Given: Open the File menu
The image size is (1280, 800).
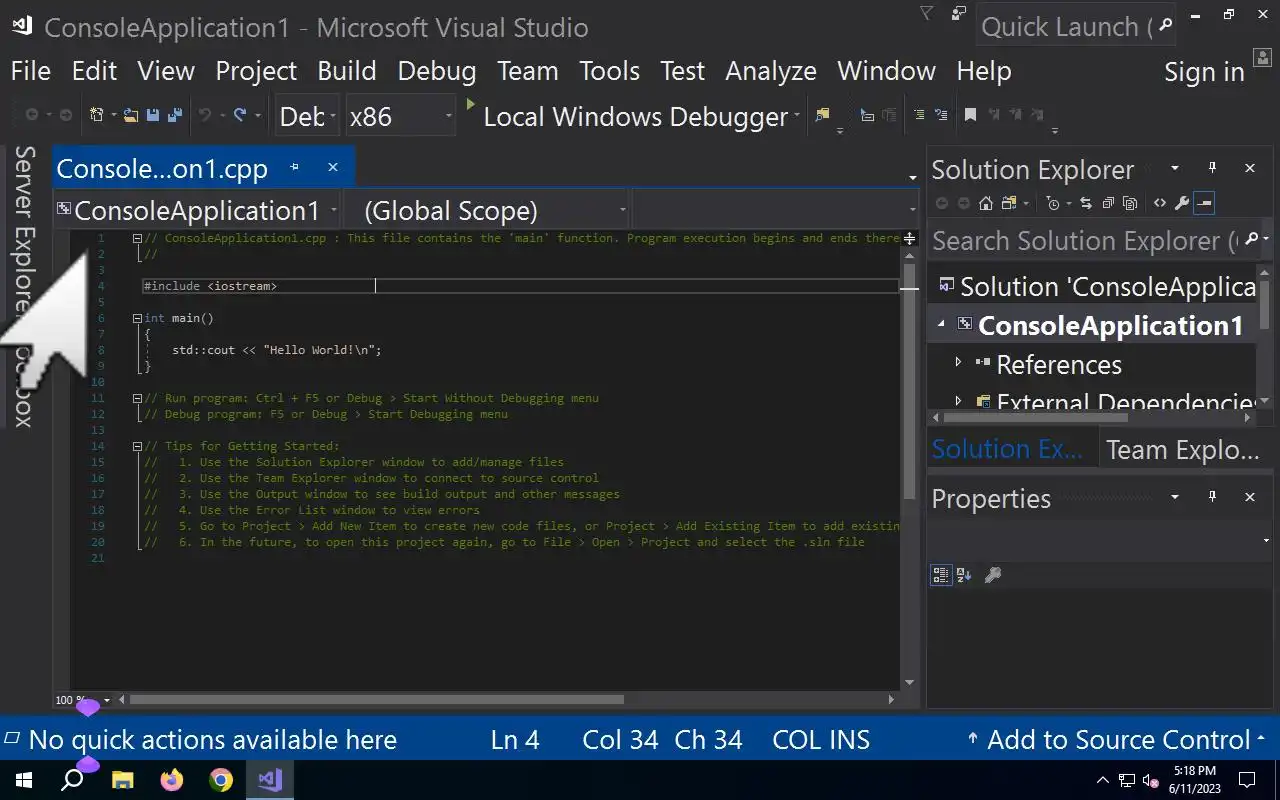Looking at the screenshot, I should [x=30, y=71].
